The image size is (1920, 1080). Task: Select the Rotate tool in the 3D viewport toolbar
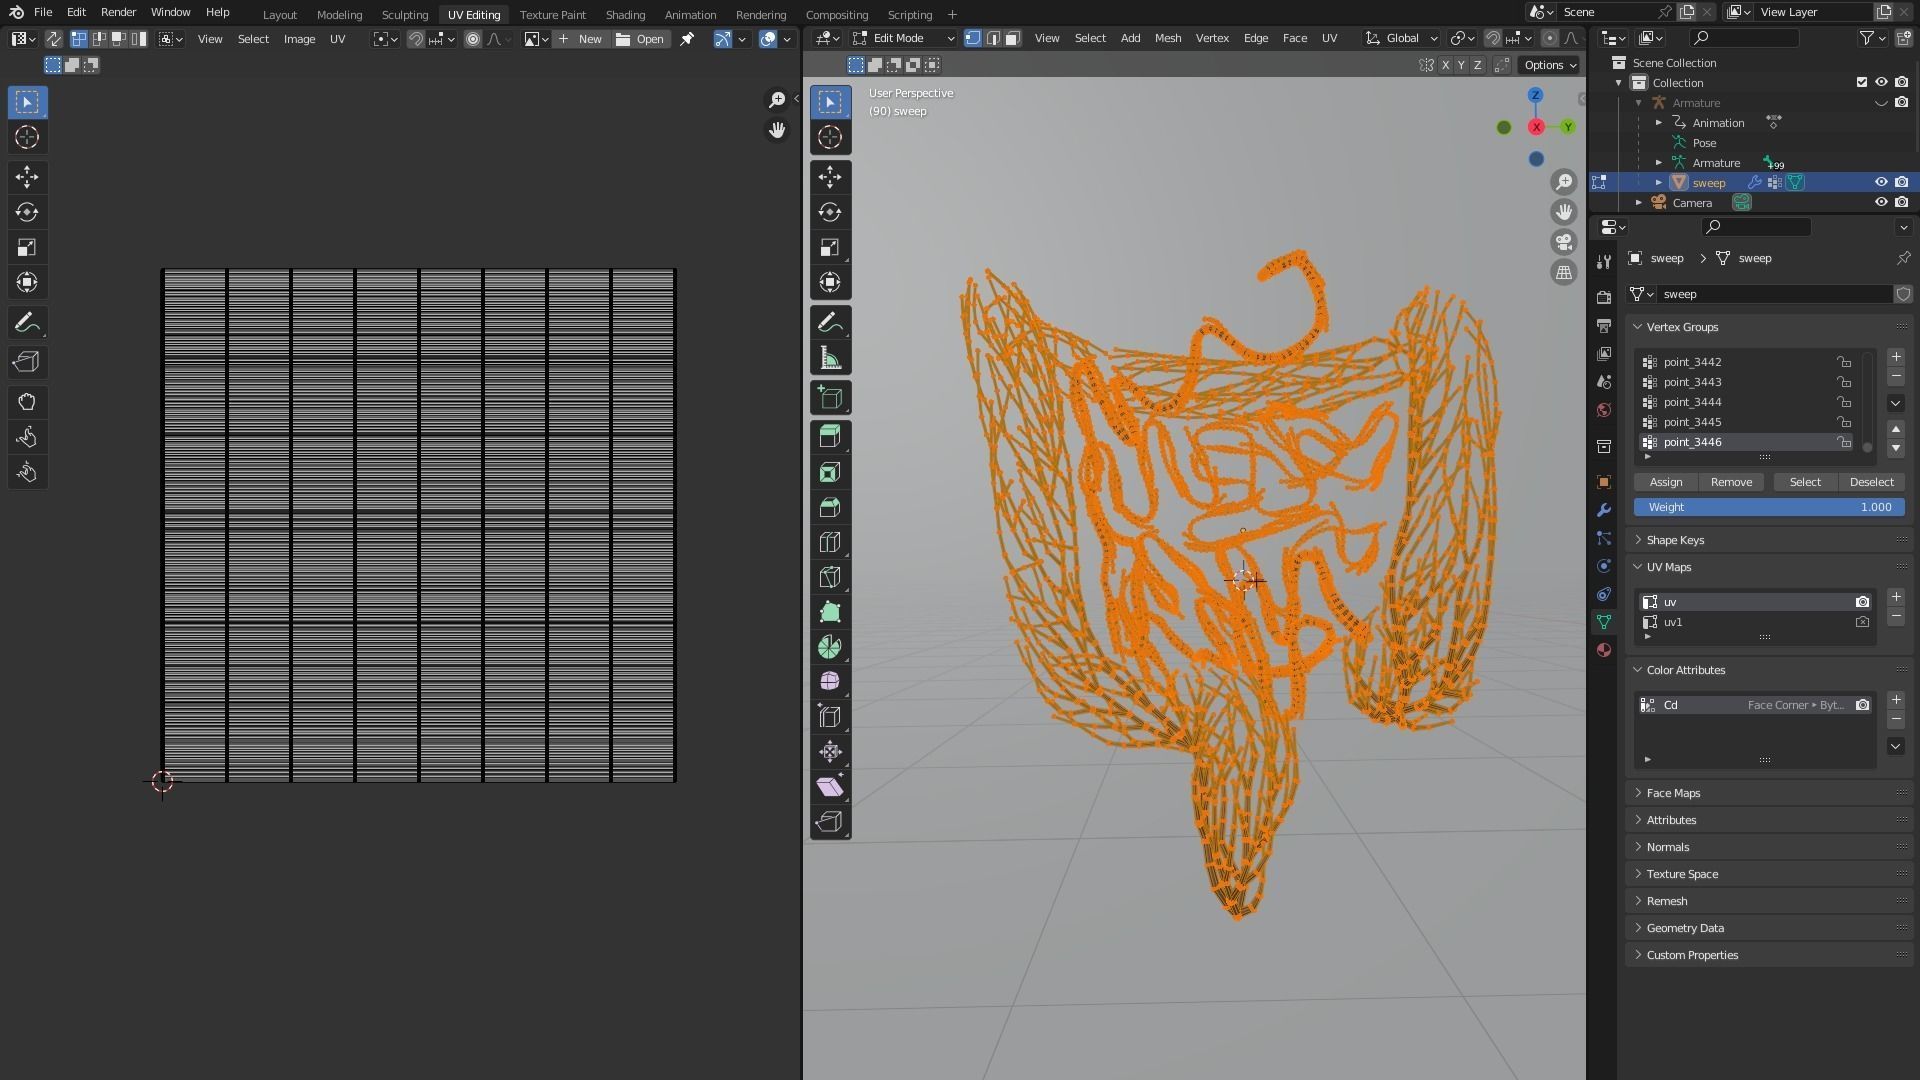pyautogui.click(x=829, y=213)
